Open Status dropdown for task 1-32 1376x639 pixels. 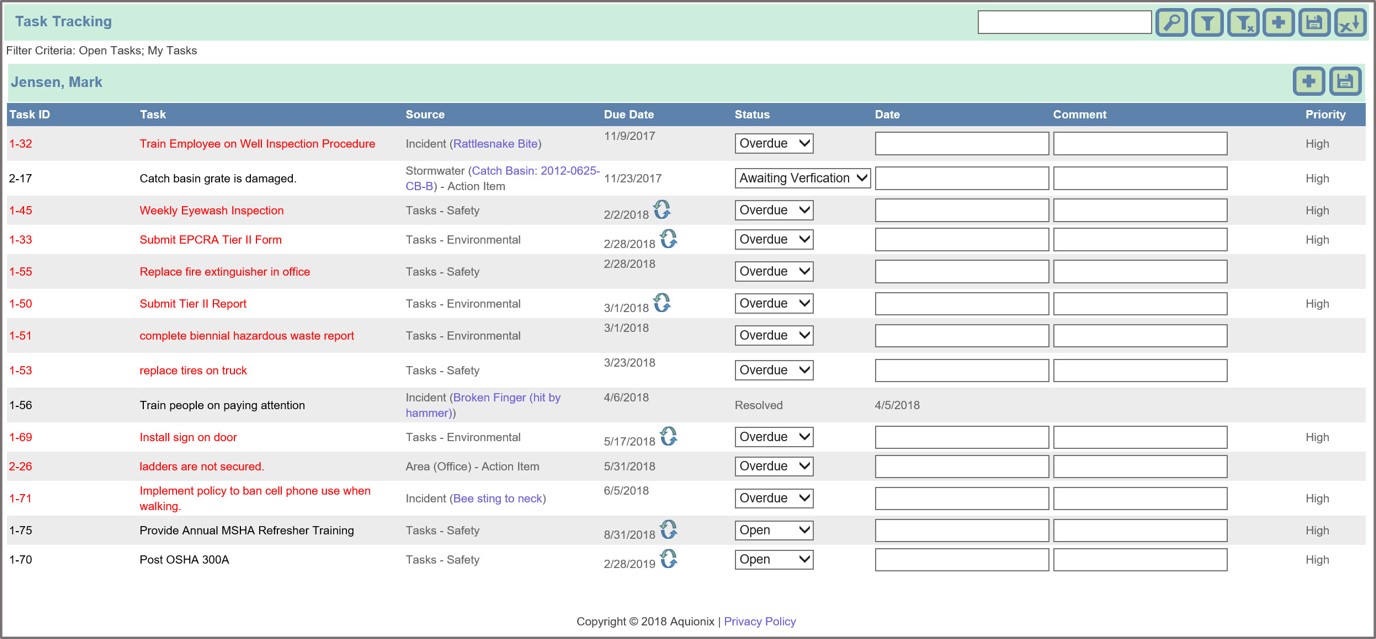point(774,143)
